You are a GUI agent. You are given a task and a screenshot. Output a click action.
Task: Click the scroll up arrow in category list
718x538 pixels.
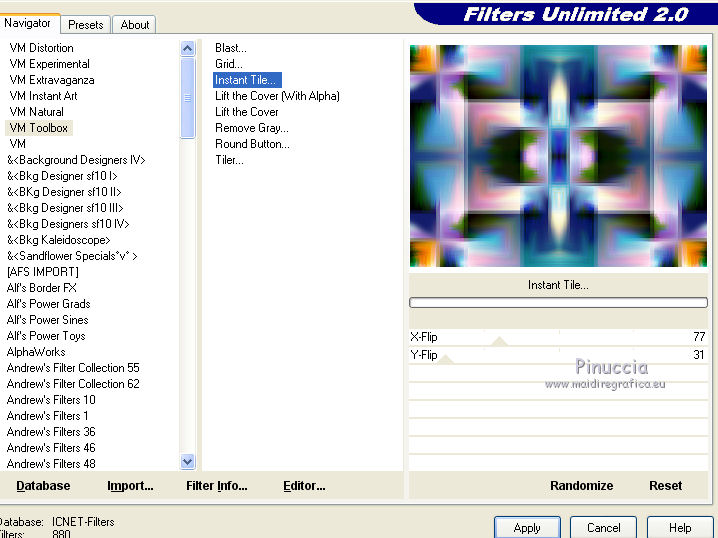[188, 49]
